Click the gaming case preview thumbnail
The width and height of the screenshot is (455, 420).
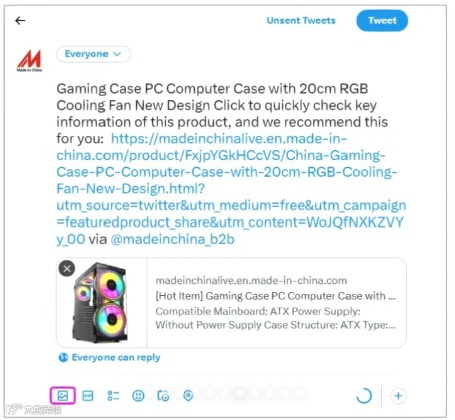(102, 303)
